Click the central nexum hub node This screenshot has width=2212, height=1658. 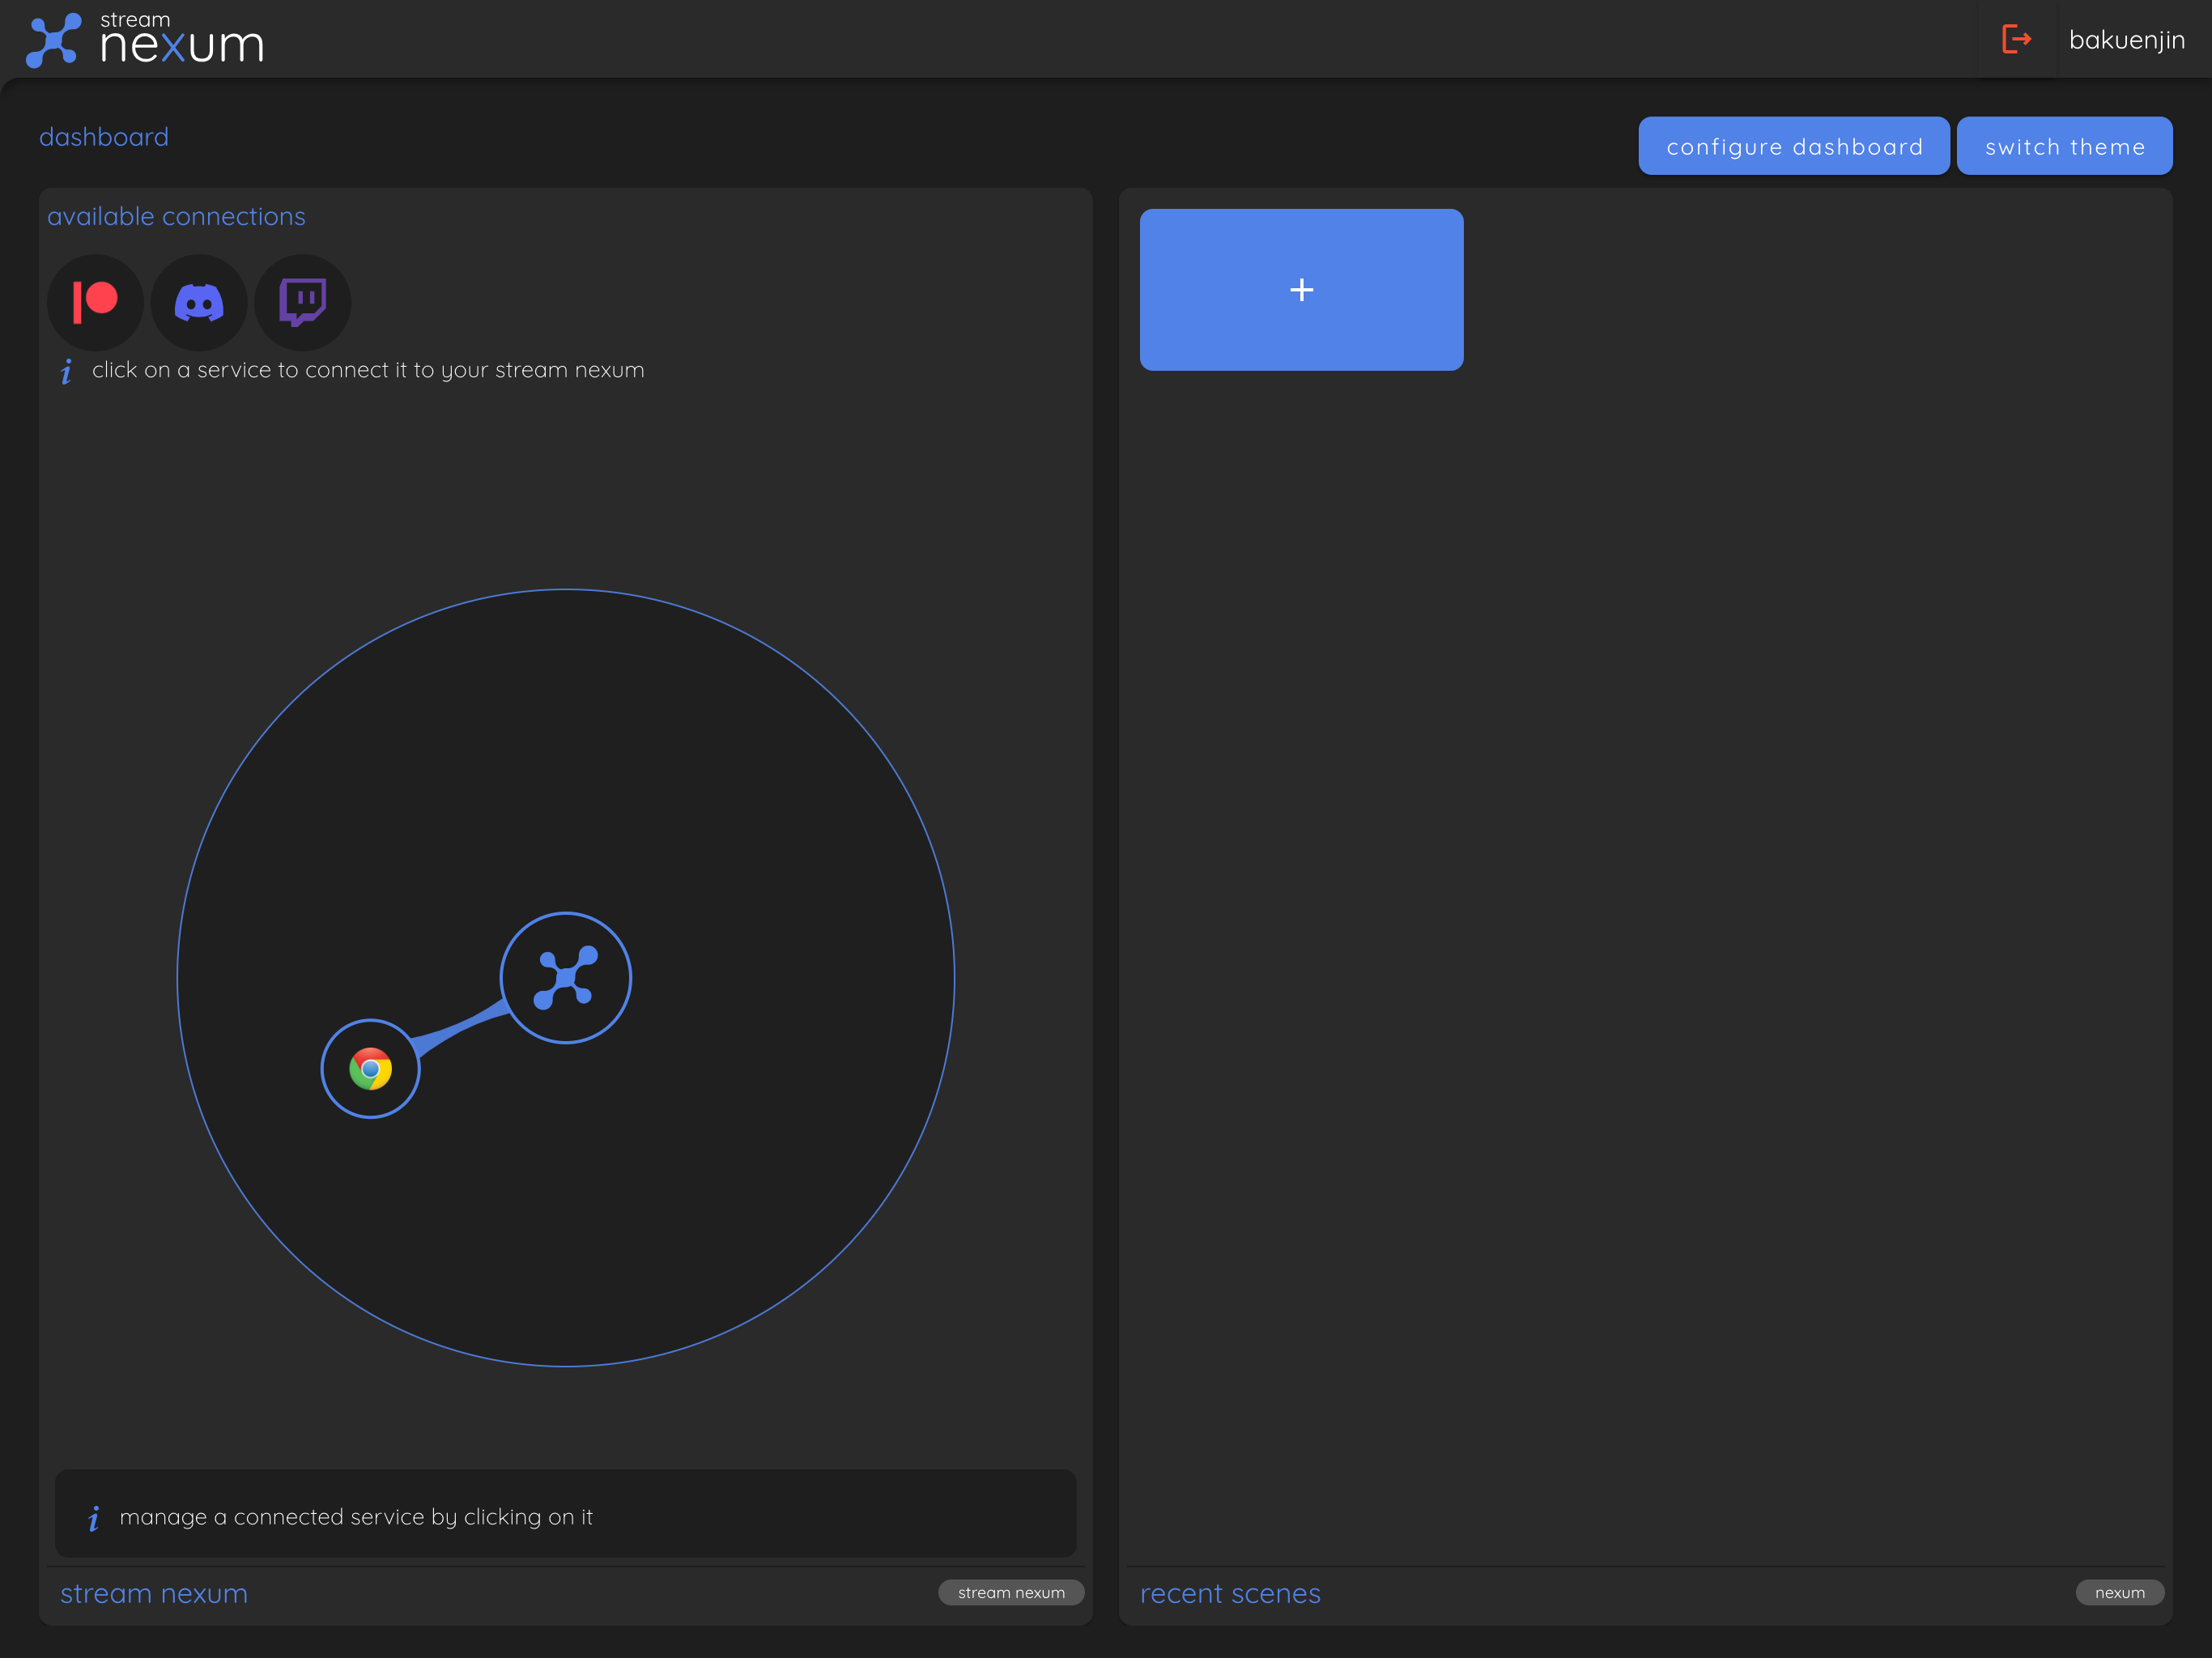(566, 977)
